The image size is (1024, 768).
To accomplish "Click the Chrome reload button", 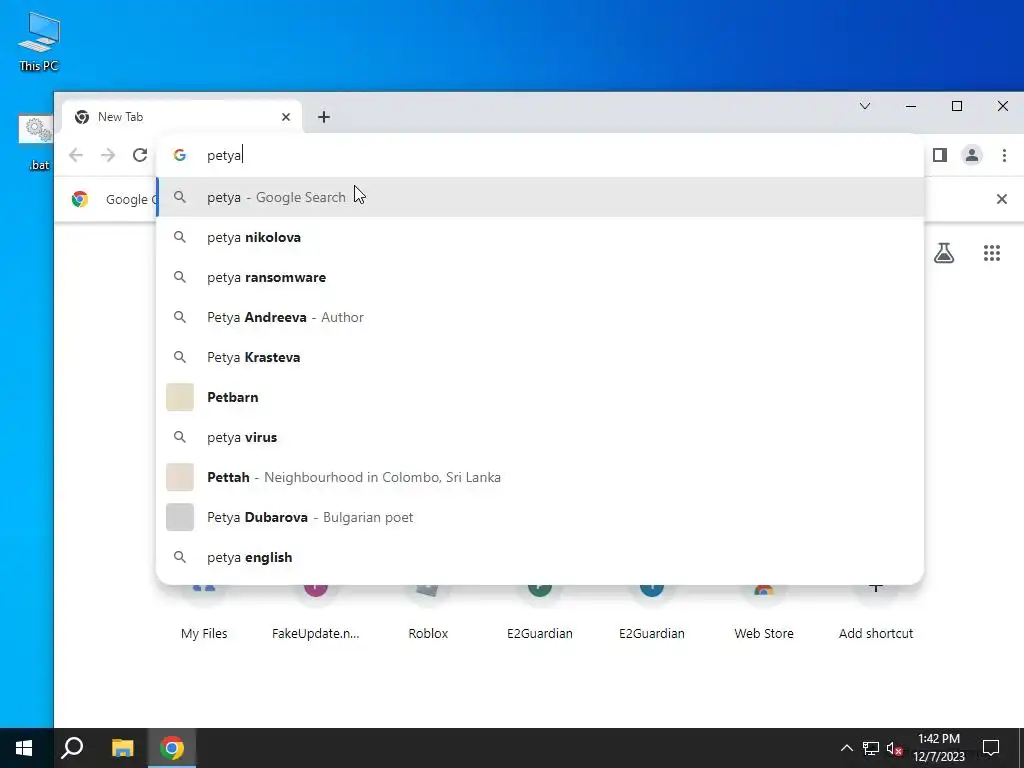I will [140, 155].
